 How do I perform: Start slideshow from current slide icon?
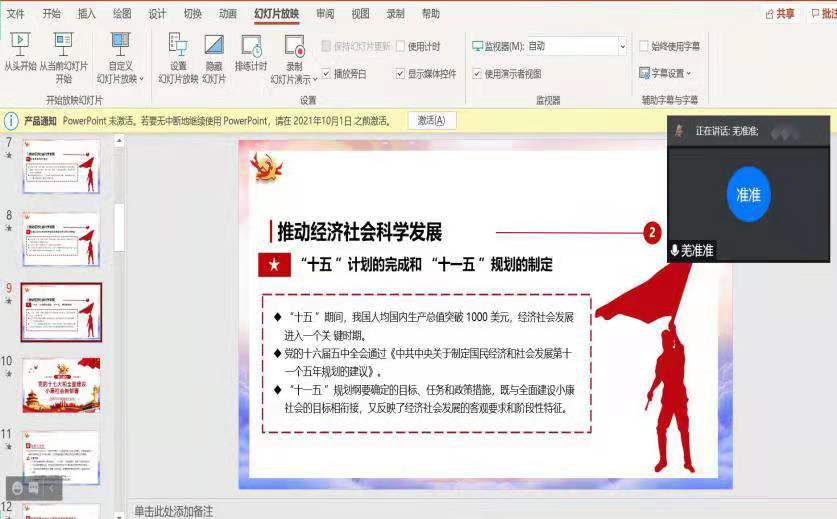(63, 44)
